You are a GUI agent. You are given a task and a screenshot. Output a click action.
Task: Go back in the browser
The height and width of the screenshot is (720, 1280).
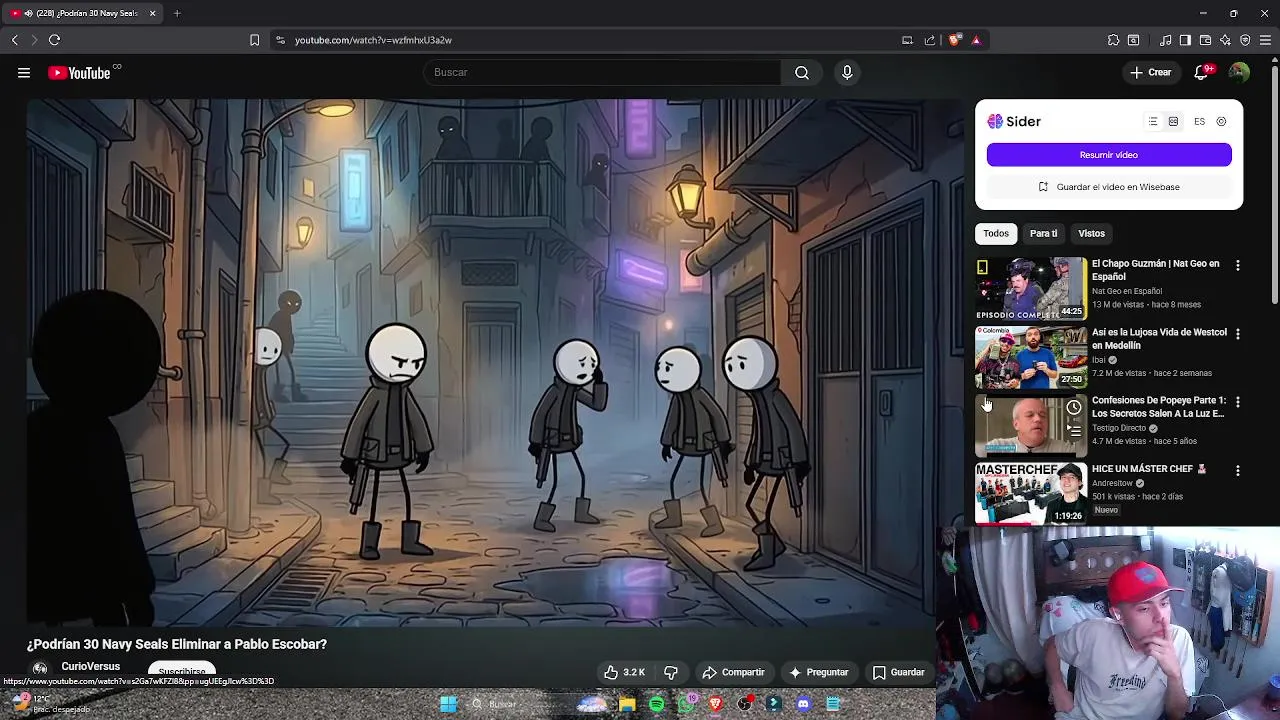point(14,40)
